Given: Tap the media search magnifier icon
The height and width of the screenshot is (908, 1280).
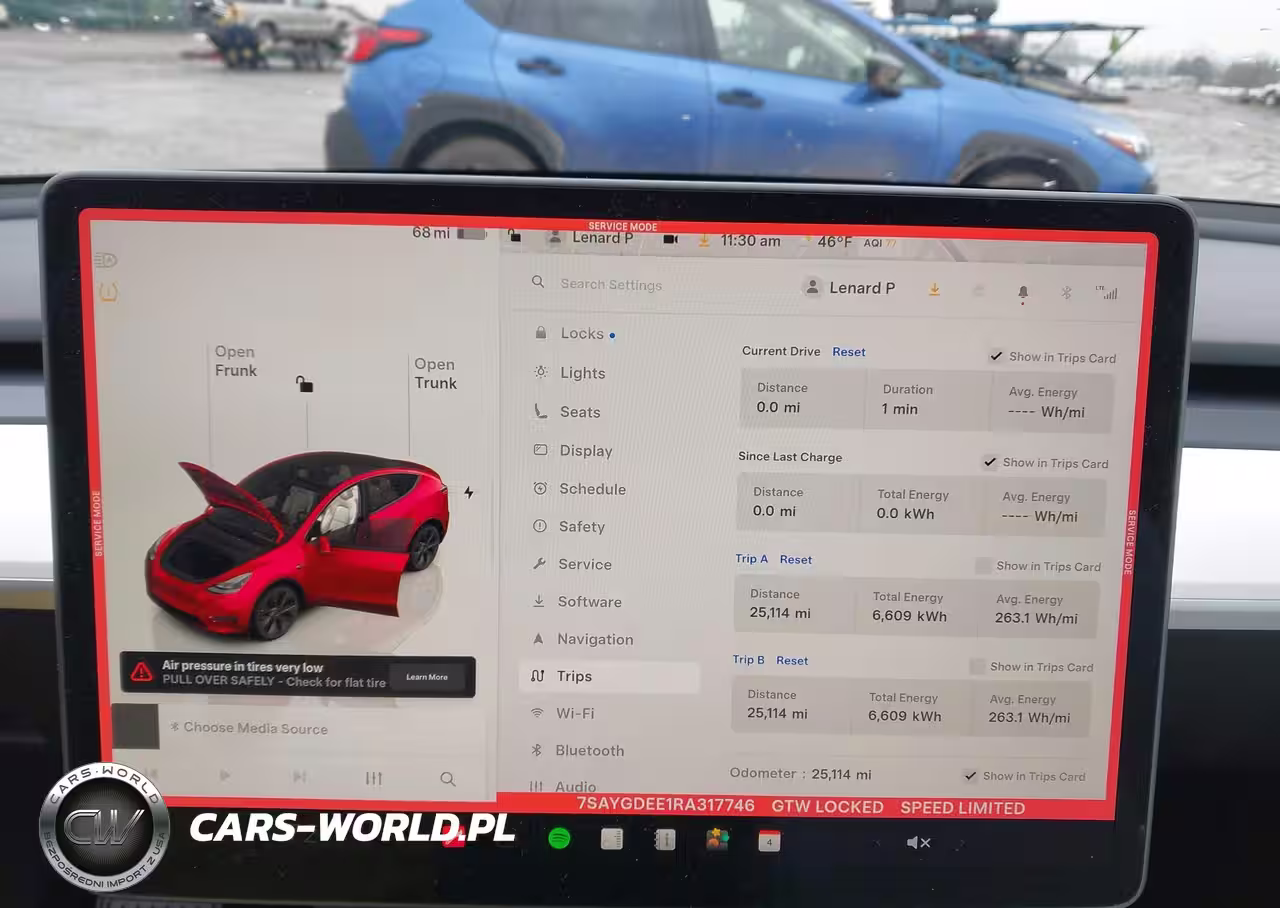Looking at the screenshot, I should pos(447,778).
